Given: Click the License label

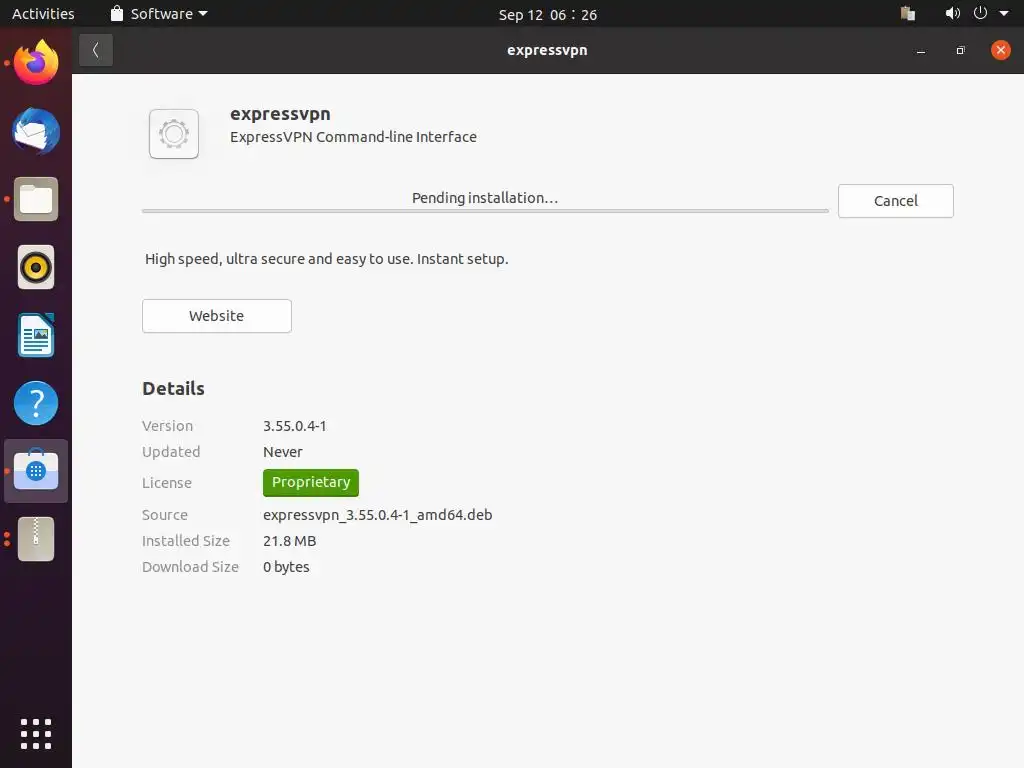Looking at the screenshot, I should tap(167, 483).
